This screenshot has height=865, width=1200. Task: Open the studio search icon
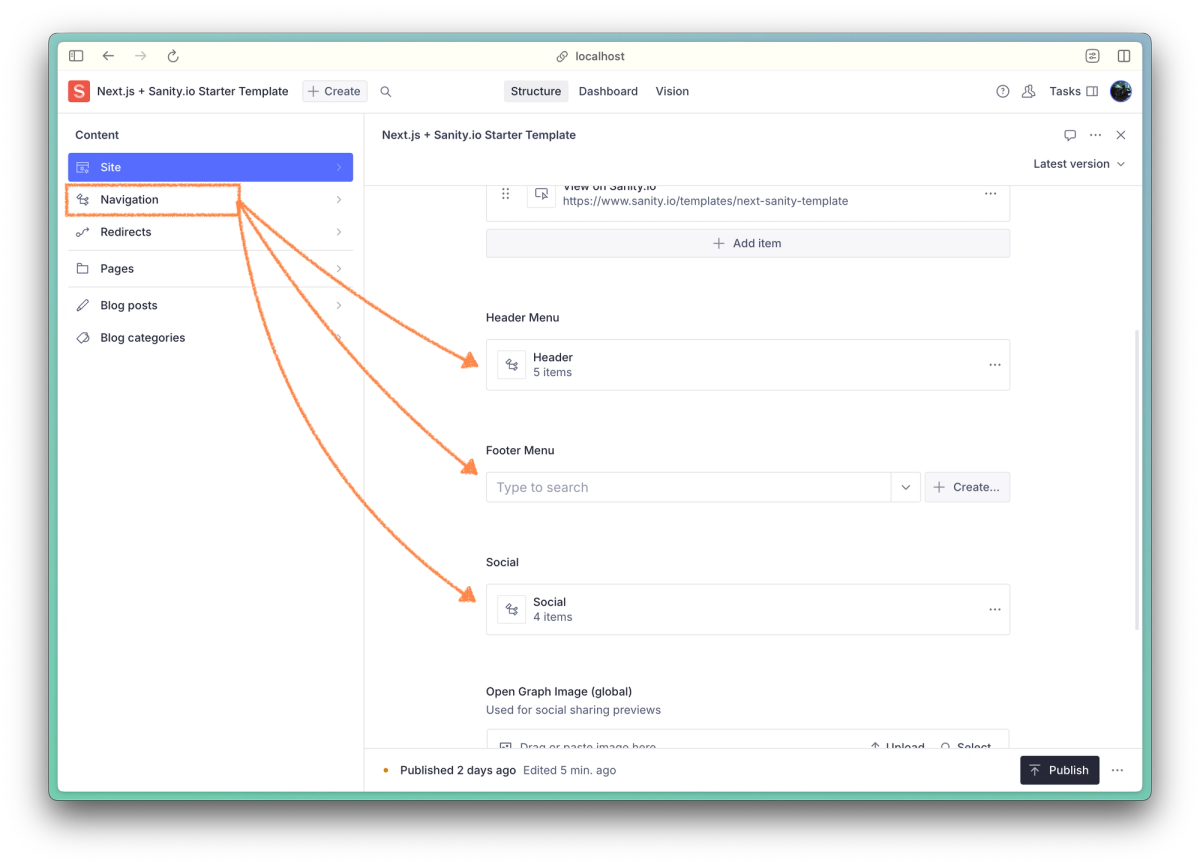pos(386,91)
